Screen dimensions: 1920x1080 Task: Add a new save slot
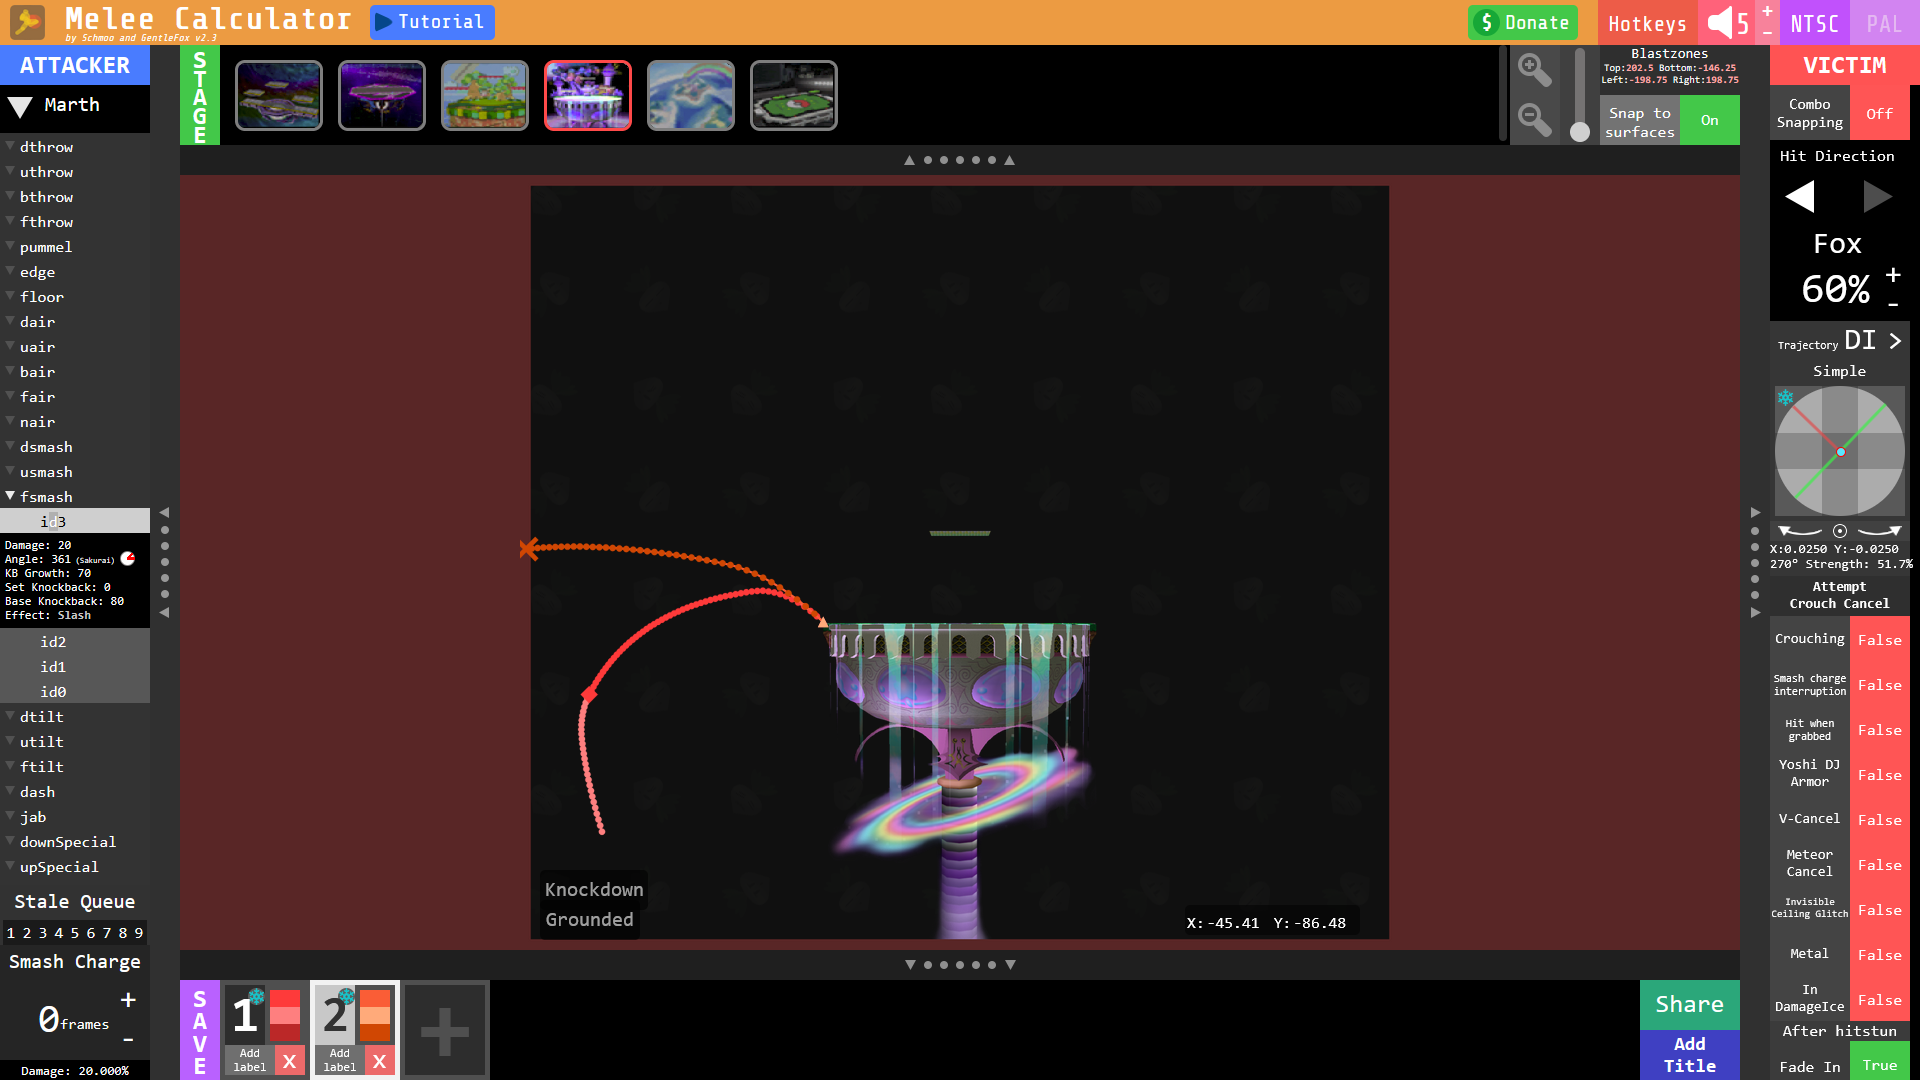pos(445,1031)
